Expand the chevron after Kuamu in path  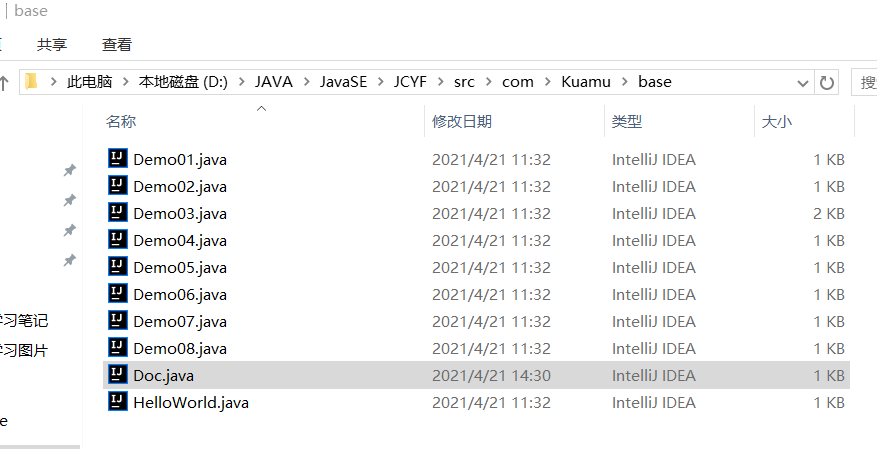626,82
